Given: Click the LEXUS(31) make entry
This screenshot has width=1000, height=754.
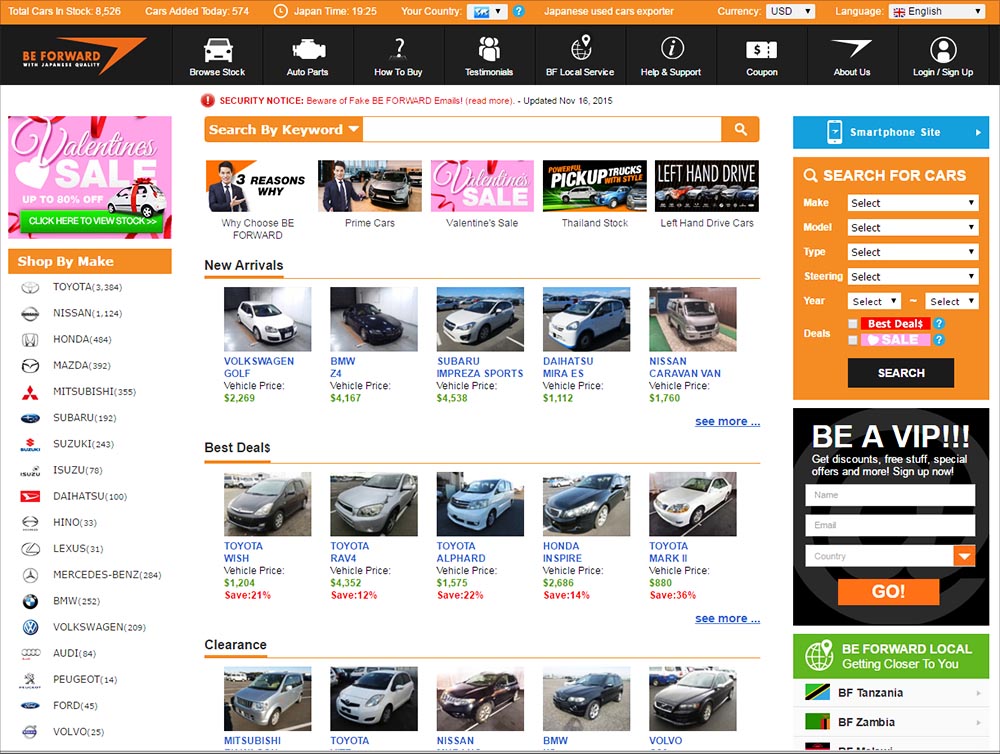Looking at the screenshot, I should [x=78, y=549].
